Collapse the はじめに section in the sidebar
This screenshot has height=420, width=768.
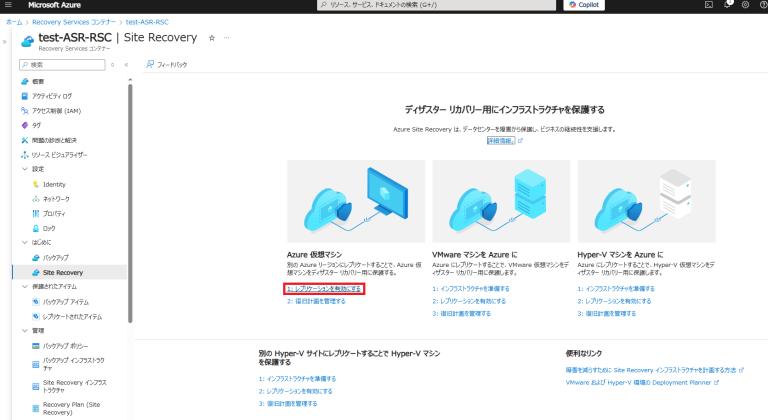pyautogui.click(x=25, y=242)
